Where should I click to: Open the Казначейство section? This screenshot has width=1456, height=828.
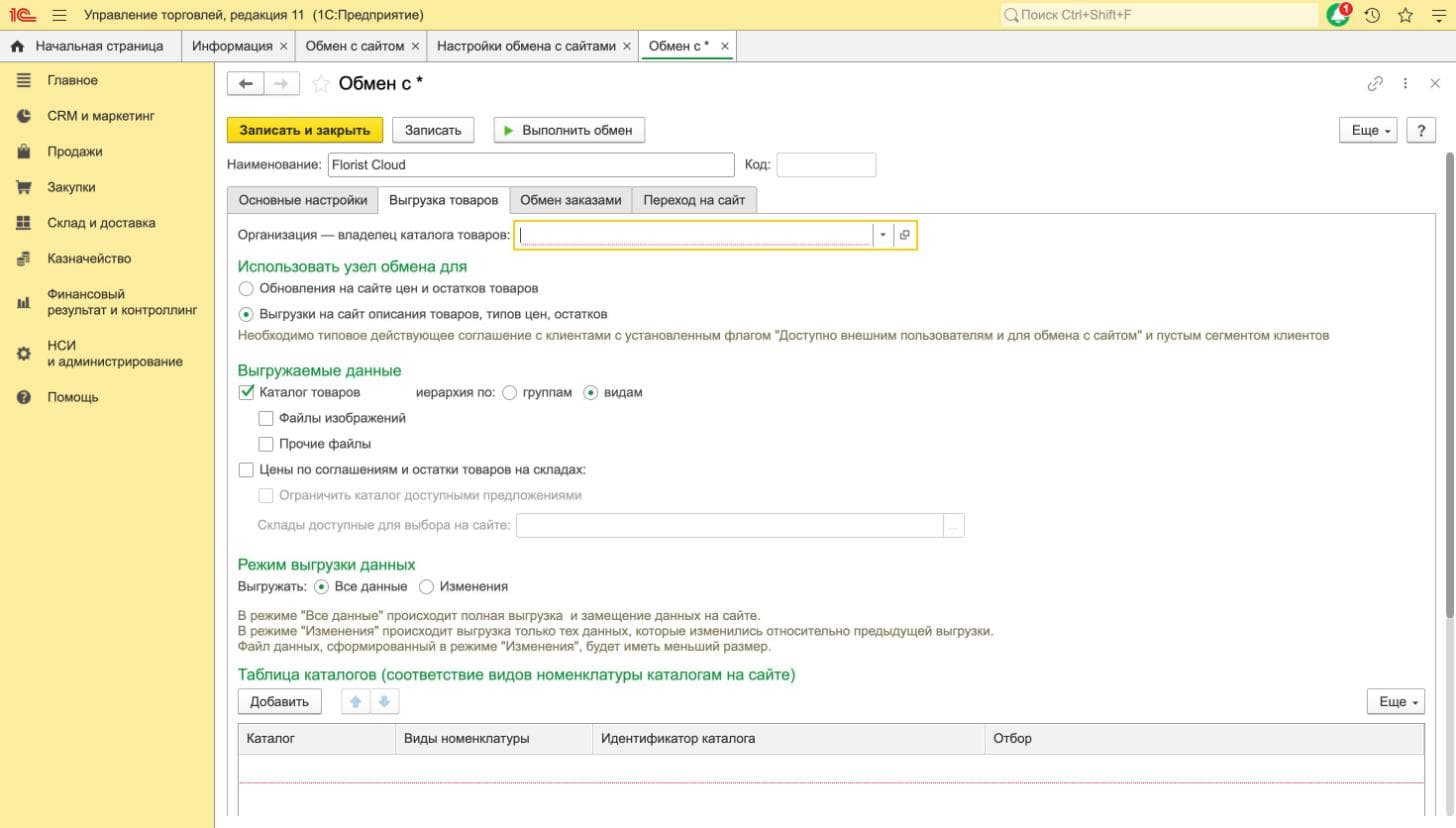point(89,258)
